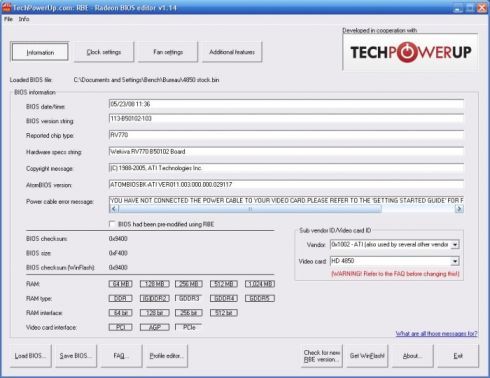This screenshot has height=378, width=490.
Task: Click the RBE app icon in title bar
Action: [6, 7]
